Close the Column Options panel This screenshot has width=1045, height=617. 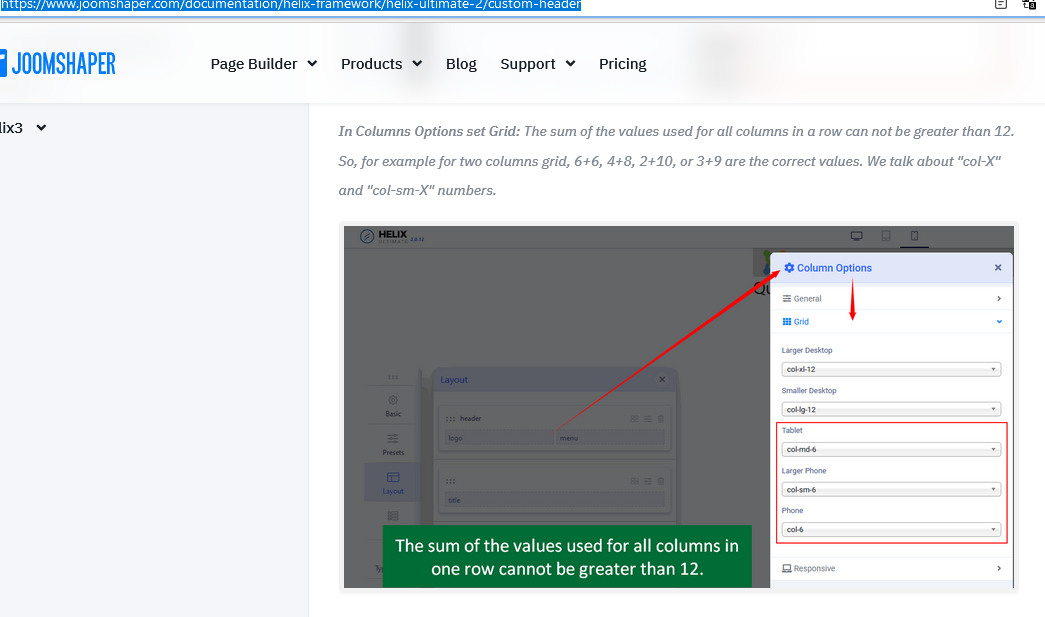997,268
